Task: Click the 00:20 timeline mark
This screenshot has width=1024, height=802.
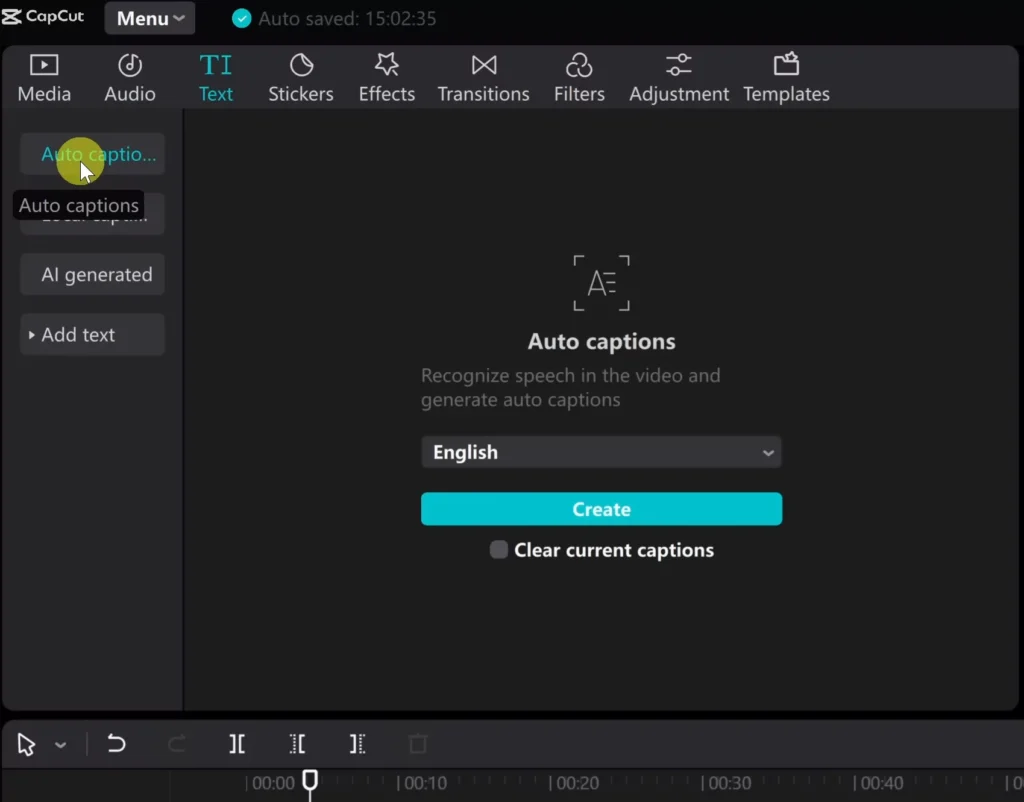Action: 575,782
